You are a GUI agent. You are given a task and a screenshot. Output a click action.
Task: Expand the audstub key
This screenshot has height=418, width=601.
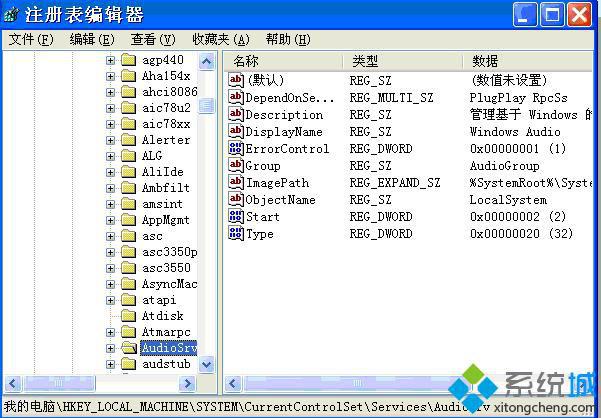pyautogui.click(x=110, y=364)
